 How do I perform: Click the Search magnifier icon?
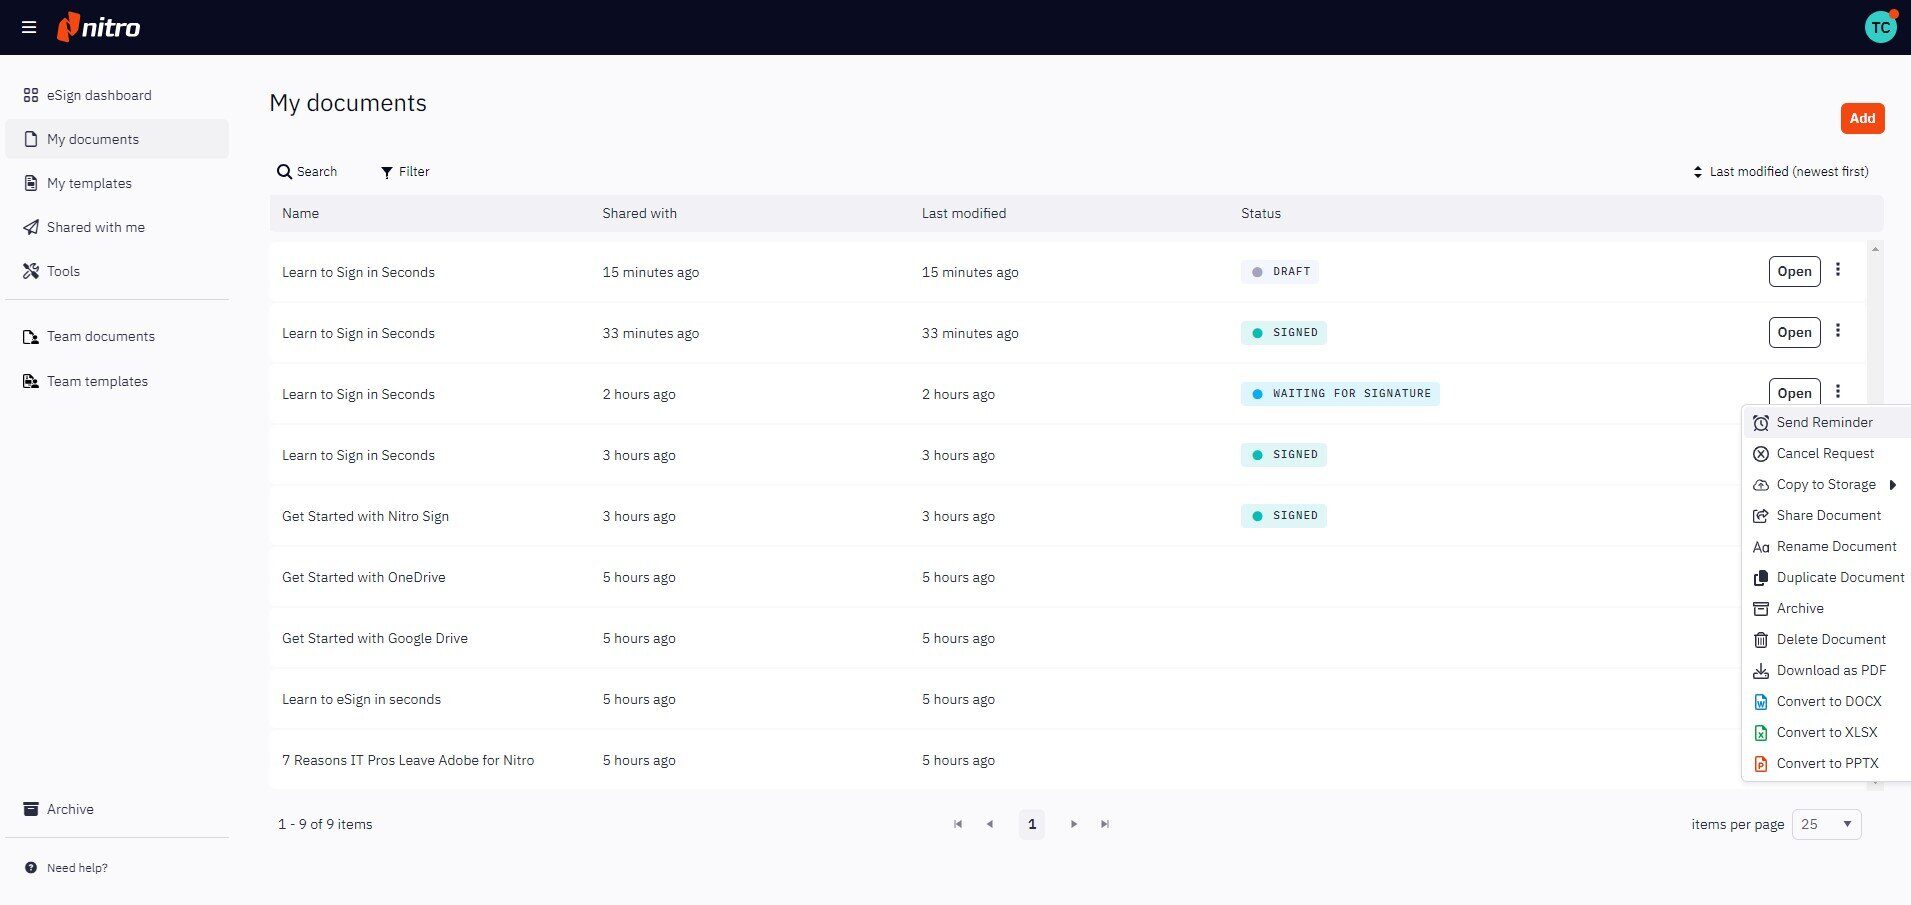point(285,172)
